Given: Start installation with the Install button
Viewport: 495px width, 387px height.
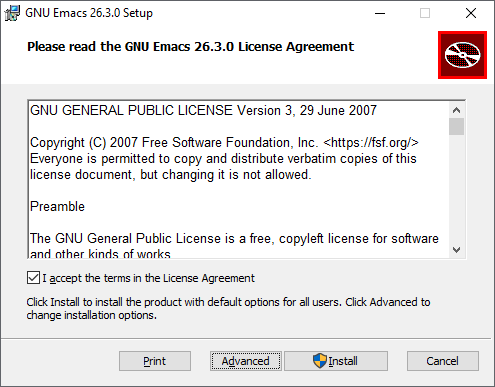Looking at the screenshot, I should (x=336, y=361).
